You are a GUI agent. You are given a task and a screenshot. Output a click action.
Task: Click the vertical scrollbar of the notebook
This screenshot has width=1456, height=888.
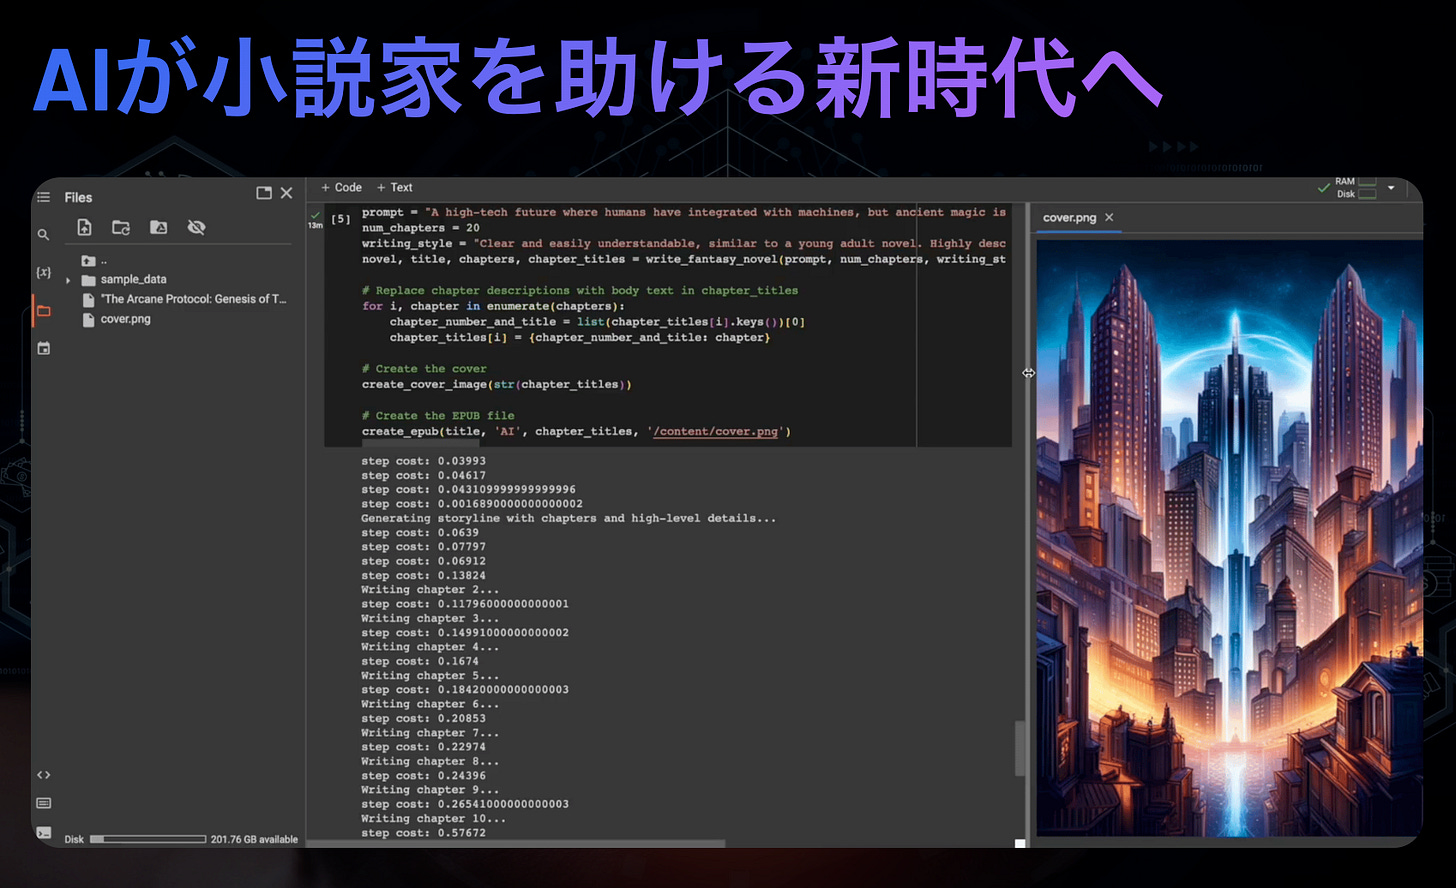1020,748
